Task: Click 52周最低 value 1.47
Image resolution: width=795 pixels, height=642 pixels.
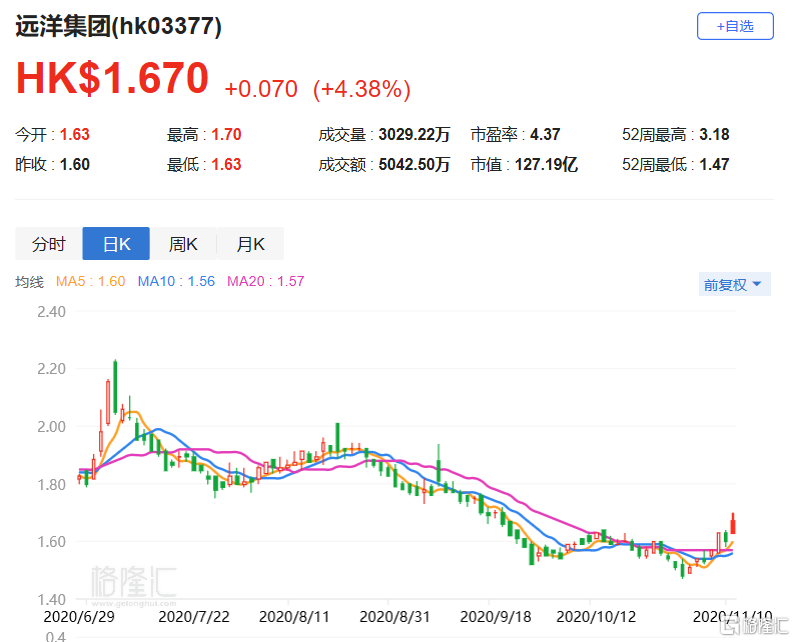Action: coord(714,164)
